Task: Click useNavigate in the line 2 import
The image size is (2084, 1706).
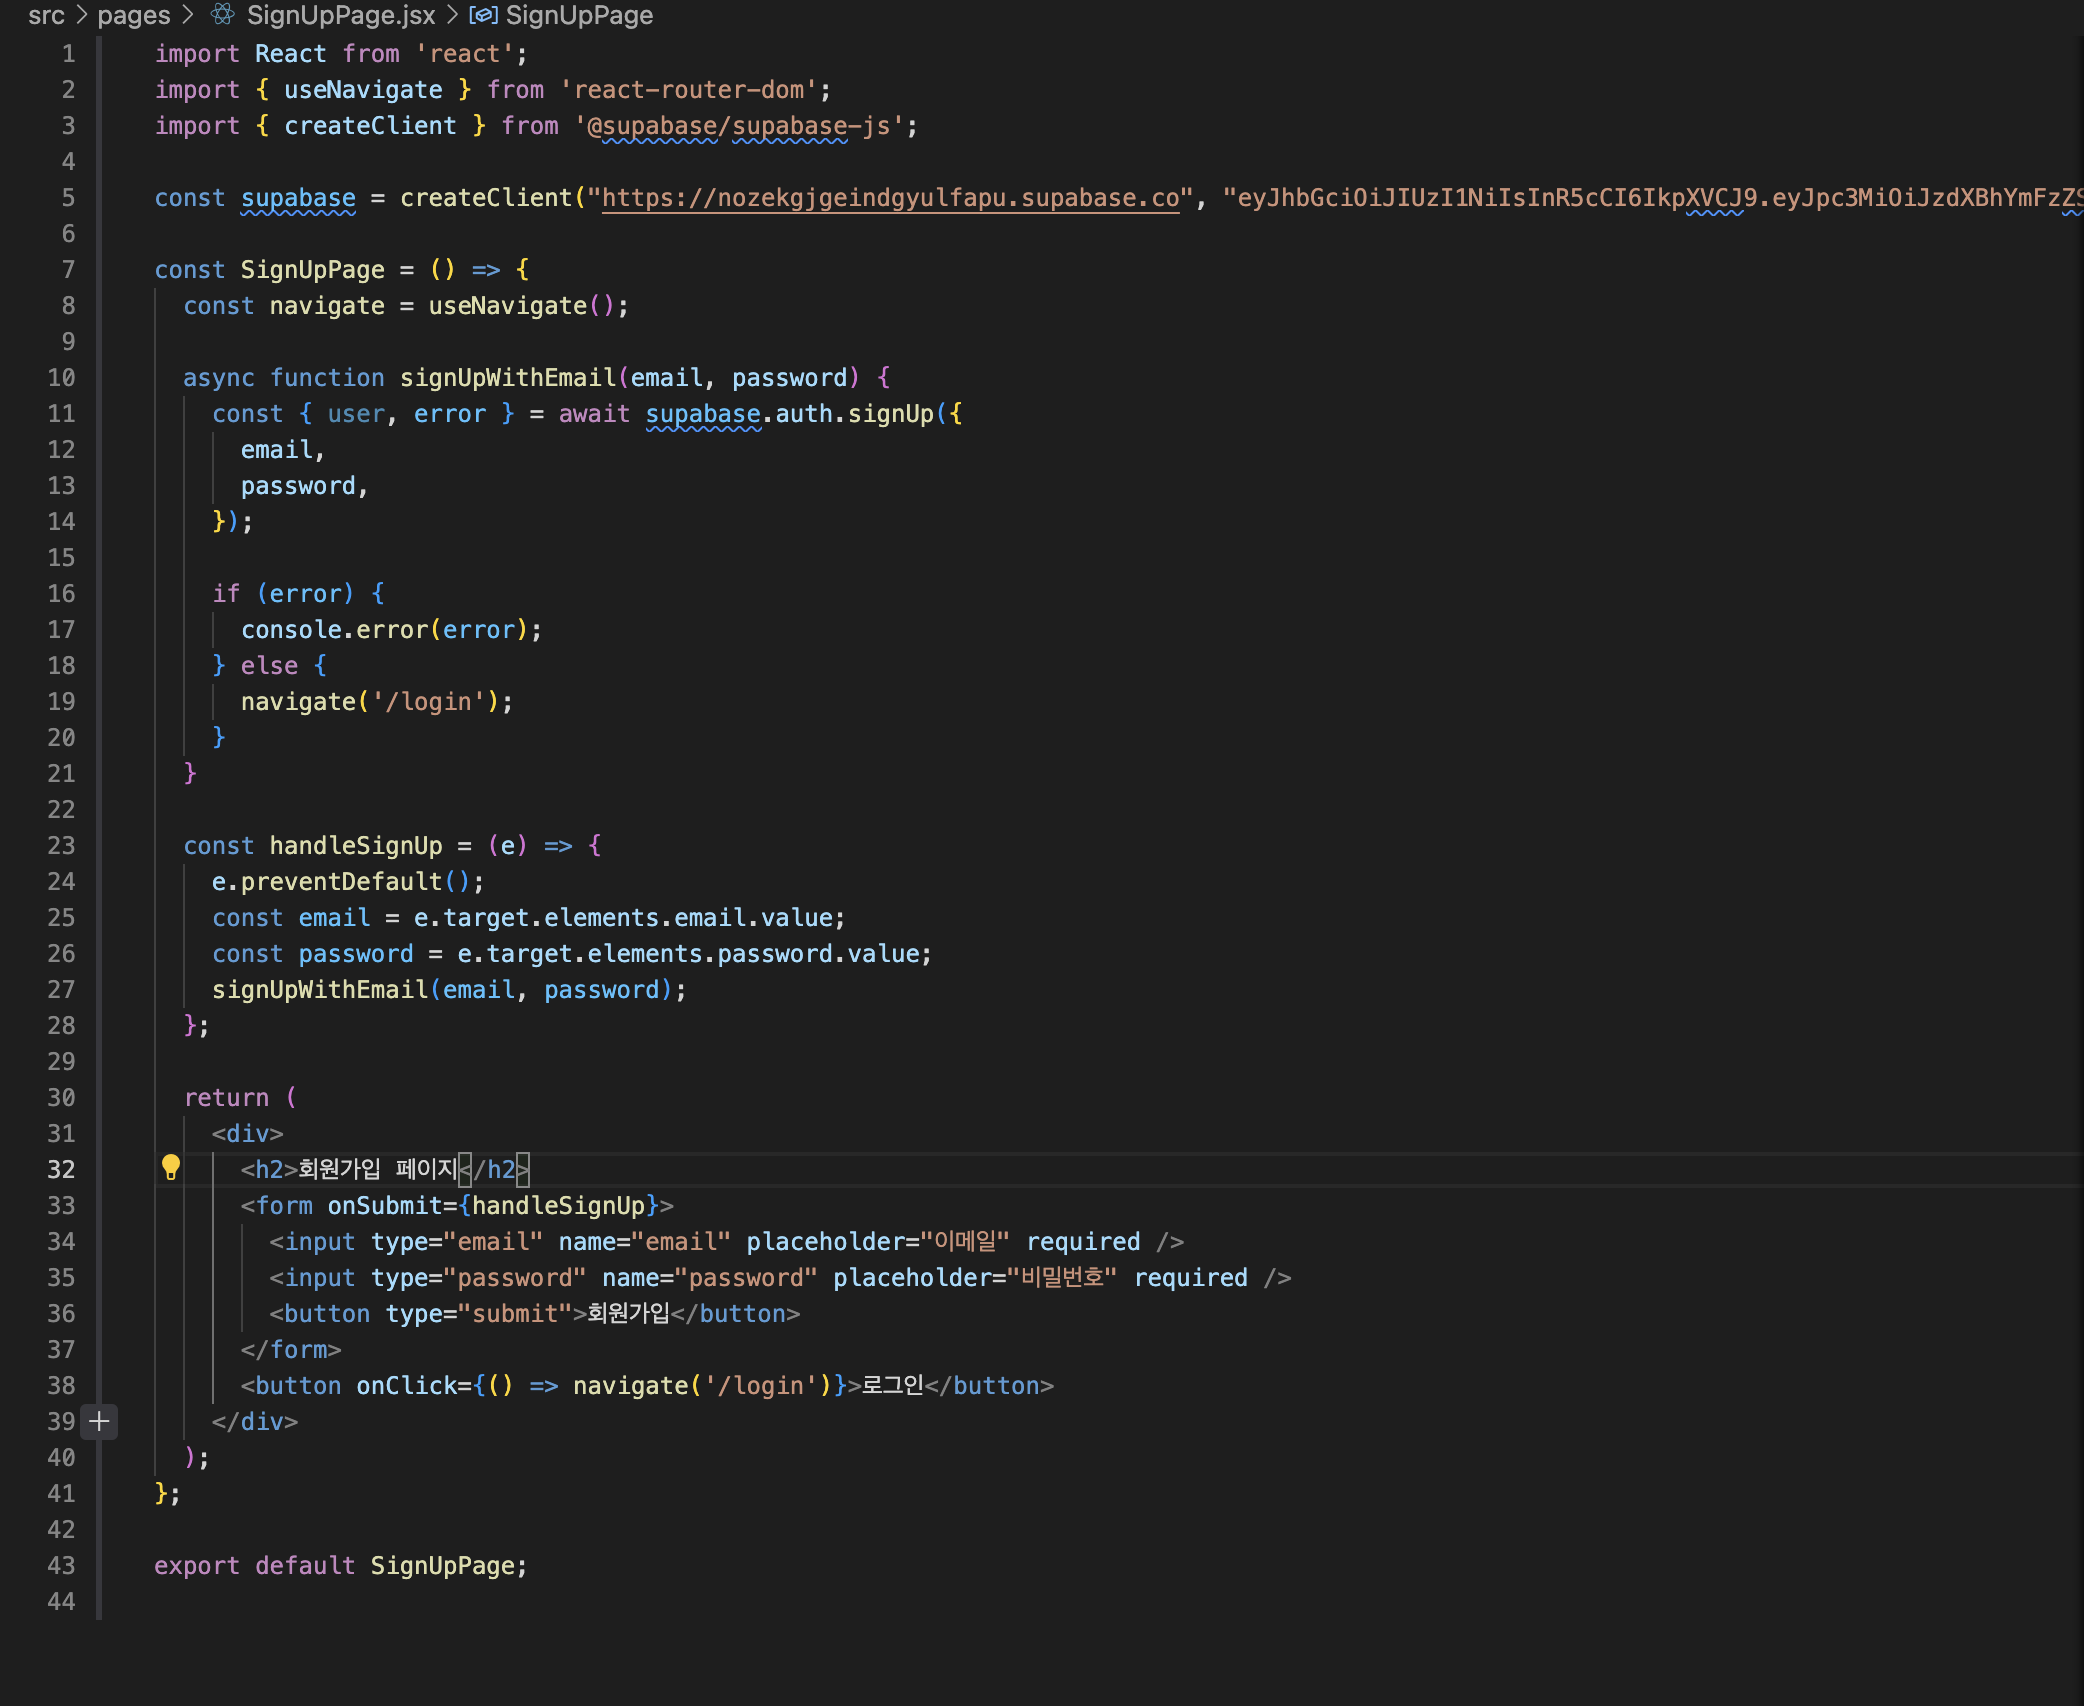Action: pos(362,90)
